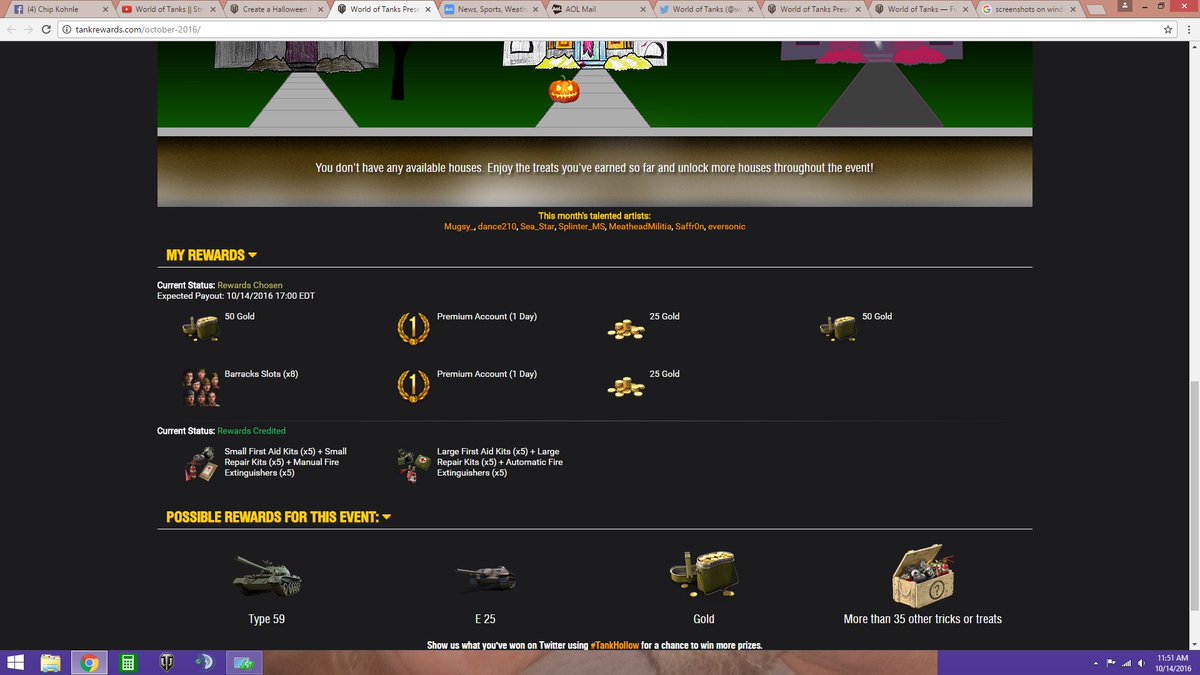Click the first Premium Account (1 Day) medal icon

point(413,327)
